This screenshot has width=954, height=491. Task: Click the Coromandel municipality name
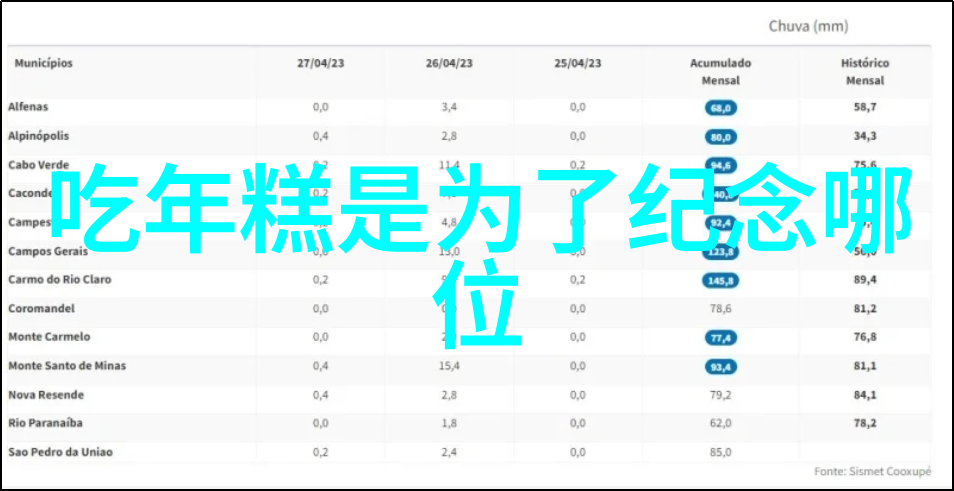coord(41,309)
